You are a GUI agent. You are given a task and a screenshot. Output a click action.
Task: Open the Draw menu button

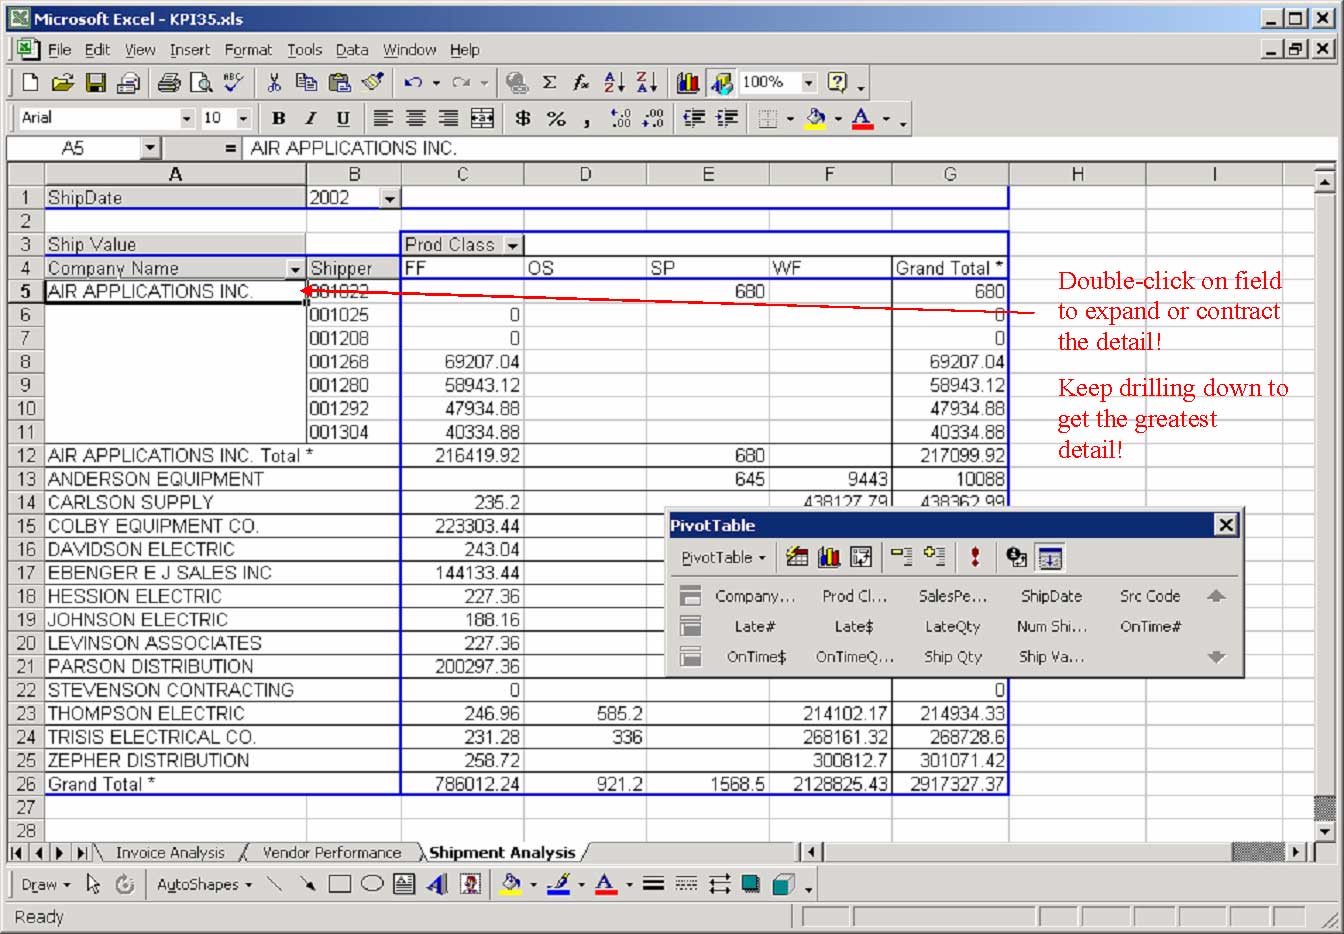click(x=46, y=884)
